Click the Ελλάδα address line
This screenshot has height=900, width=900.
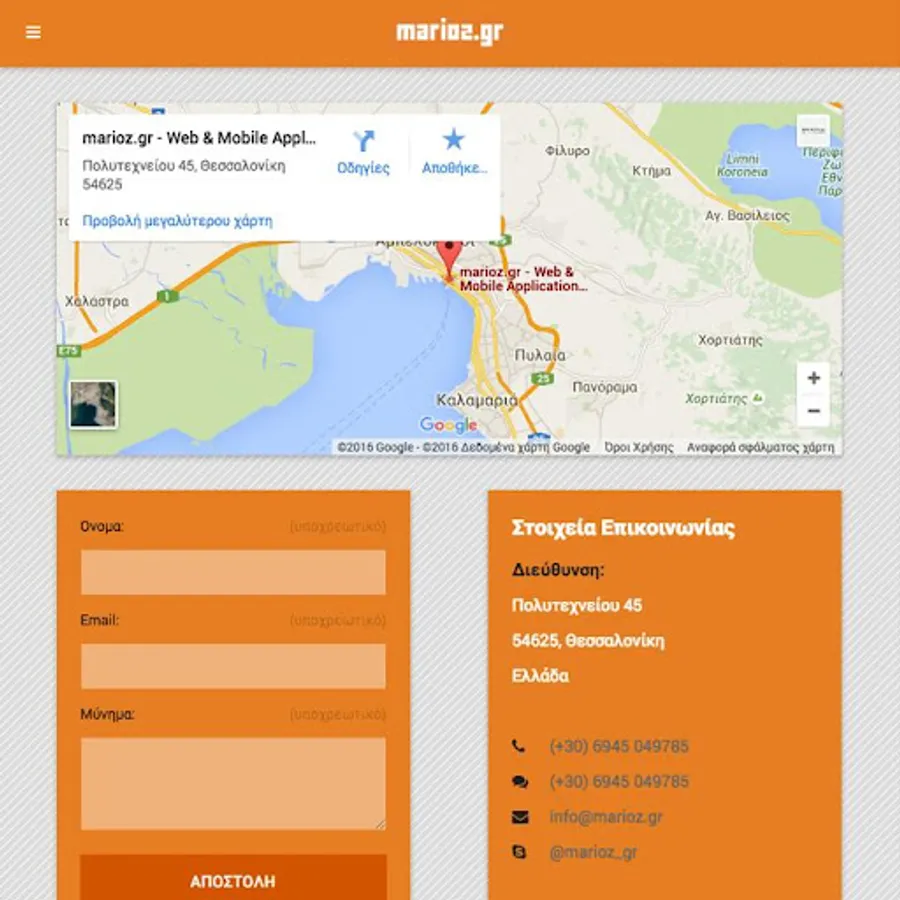(x=540, y=676)
